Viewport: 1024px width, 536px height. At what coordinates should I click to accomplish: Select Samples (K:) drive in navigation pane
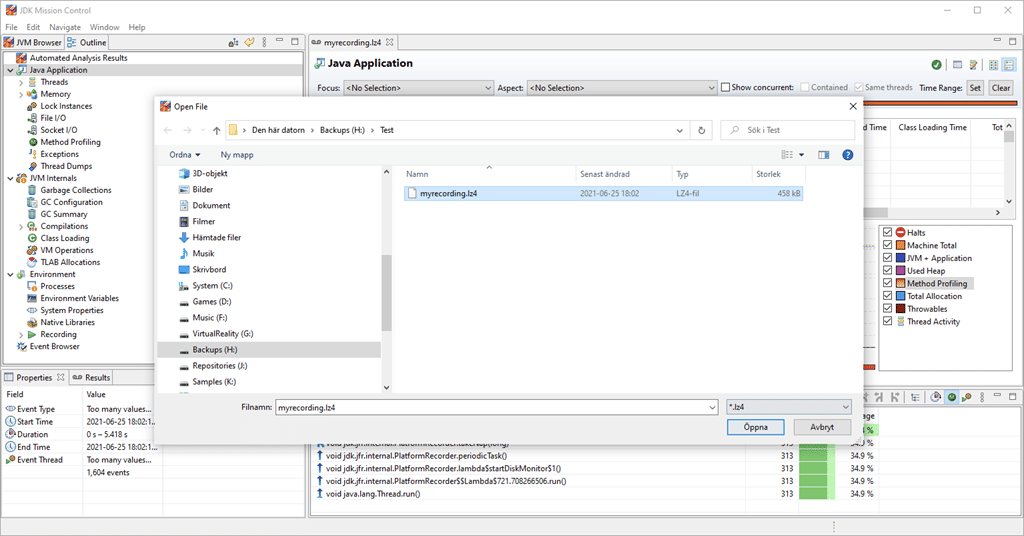coord(214,382)
